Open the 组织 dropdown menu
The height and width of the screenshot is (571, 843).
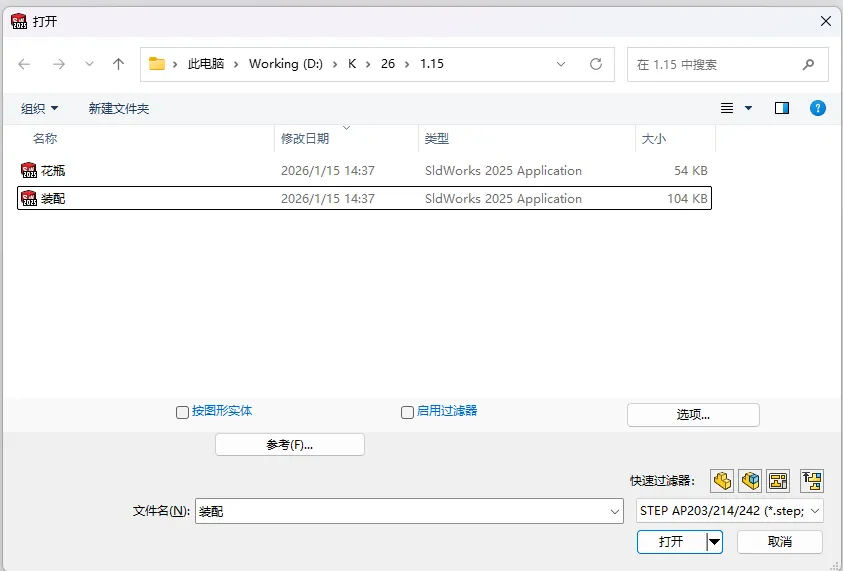(x=39, y=109)
